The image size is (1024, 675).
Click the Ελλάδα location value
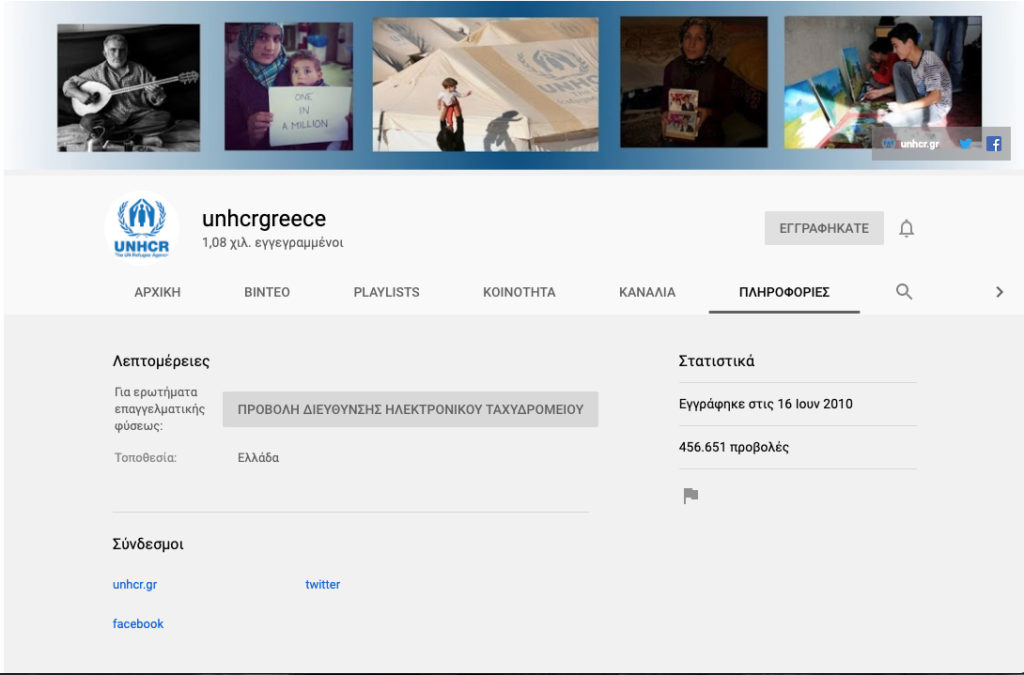tap(258, 458)
